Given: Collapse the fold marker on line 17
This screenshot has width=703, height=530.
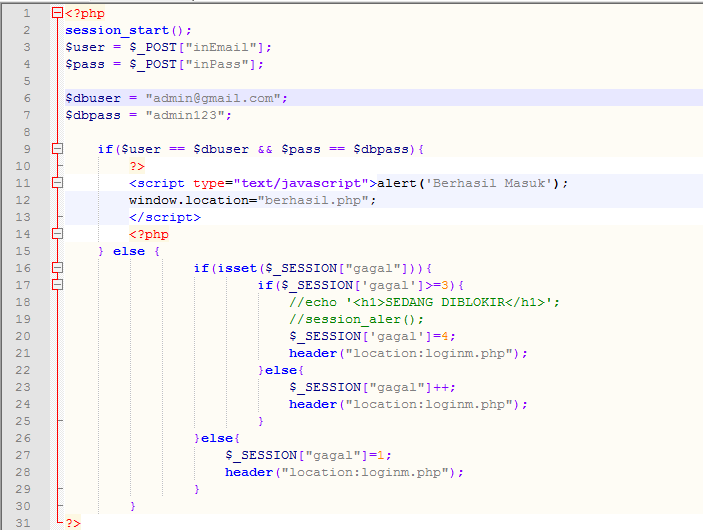Looking at the screenshot, I should click(57, 285).
